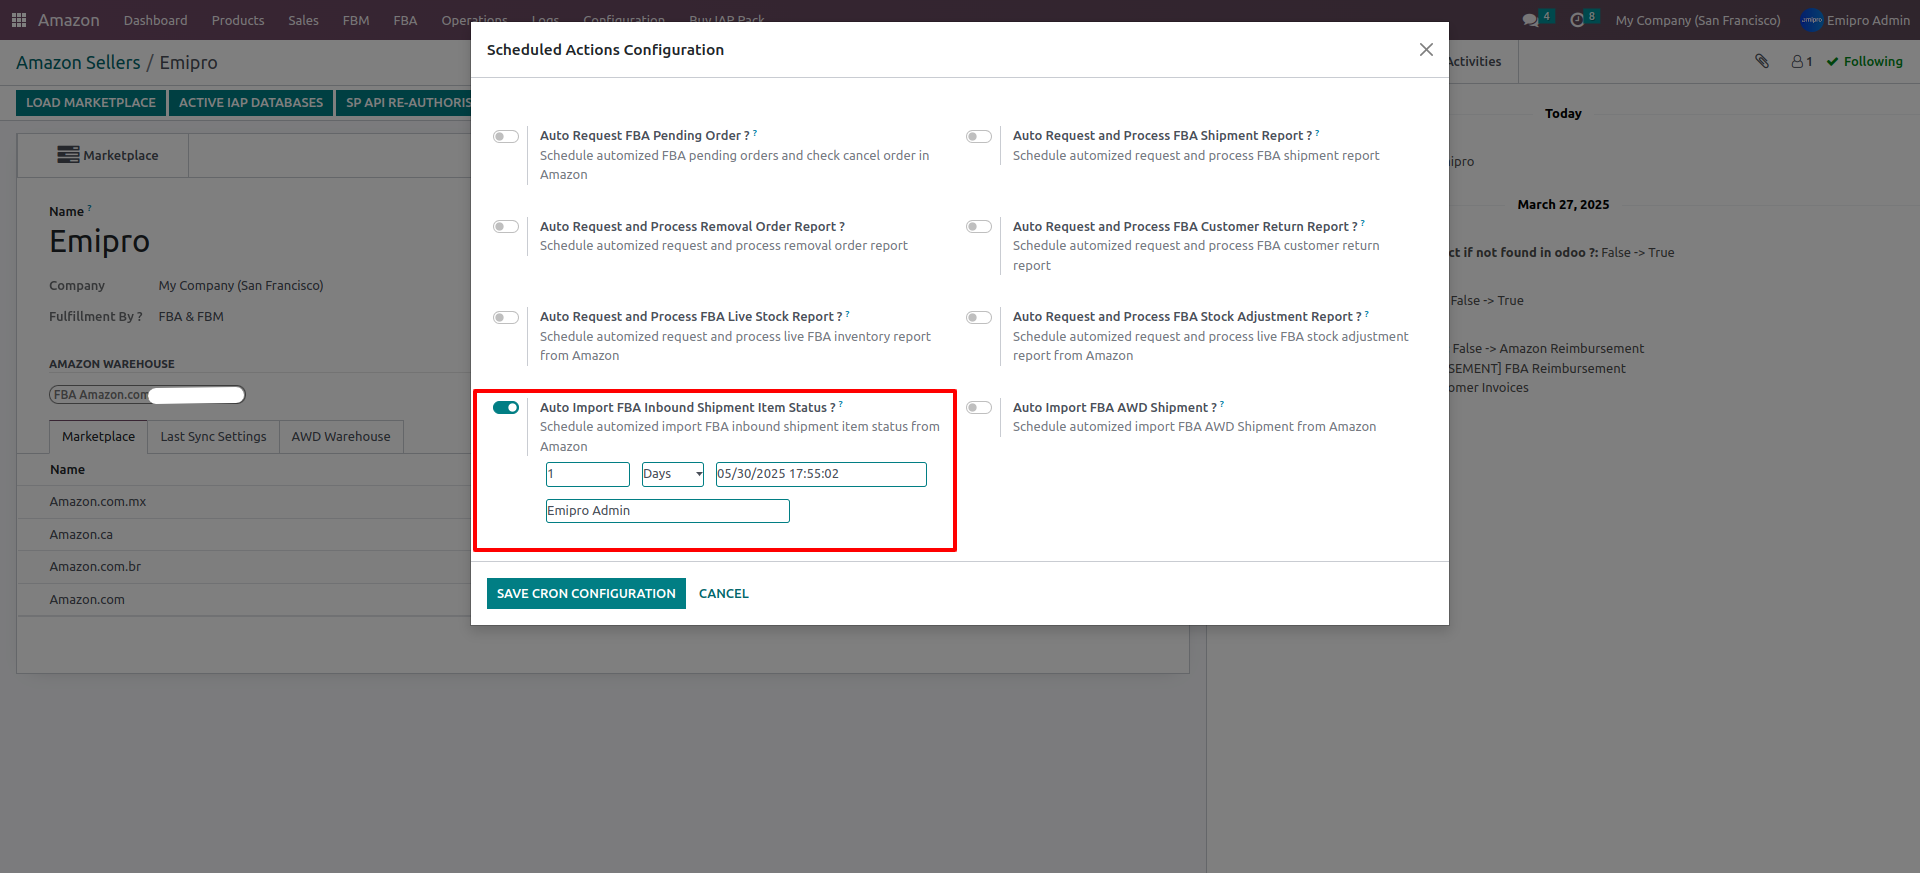This screenshot has width=1920, height=873.
Task: Click Save Cron Configuration button
Action: 586,594
